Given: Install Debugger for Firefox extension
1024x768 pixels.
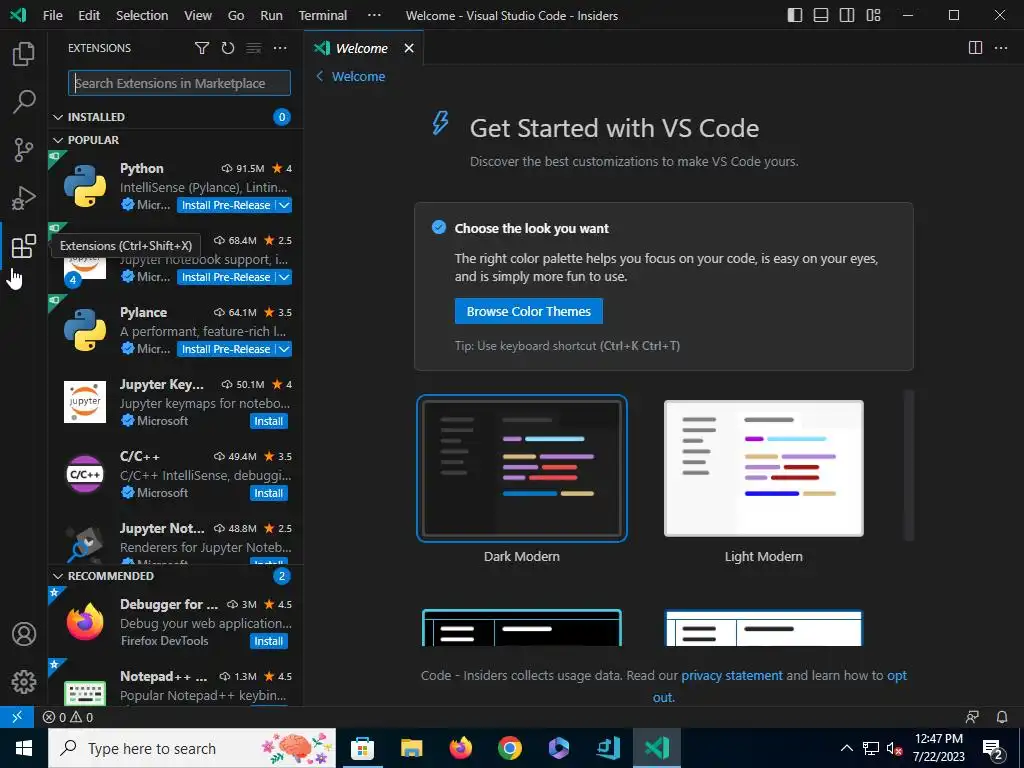Looking at the screenshot, I should point(268,641).
